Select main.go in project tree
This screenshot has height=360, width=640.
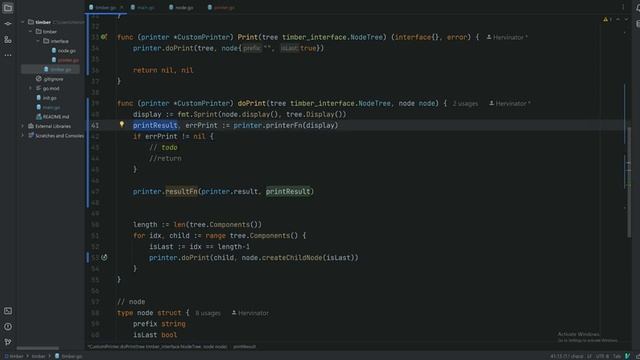click(48, 107)
